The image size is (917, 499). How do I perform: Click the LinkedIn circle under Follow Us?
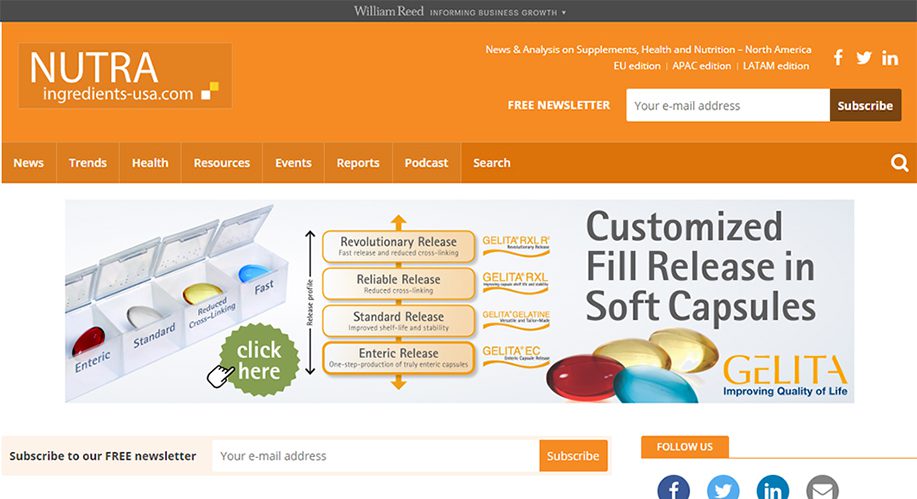pos(773,488)
